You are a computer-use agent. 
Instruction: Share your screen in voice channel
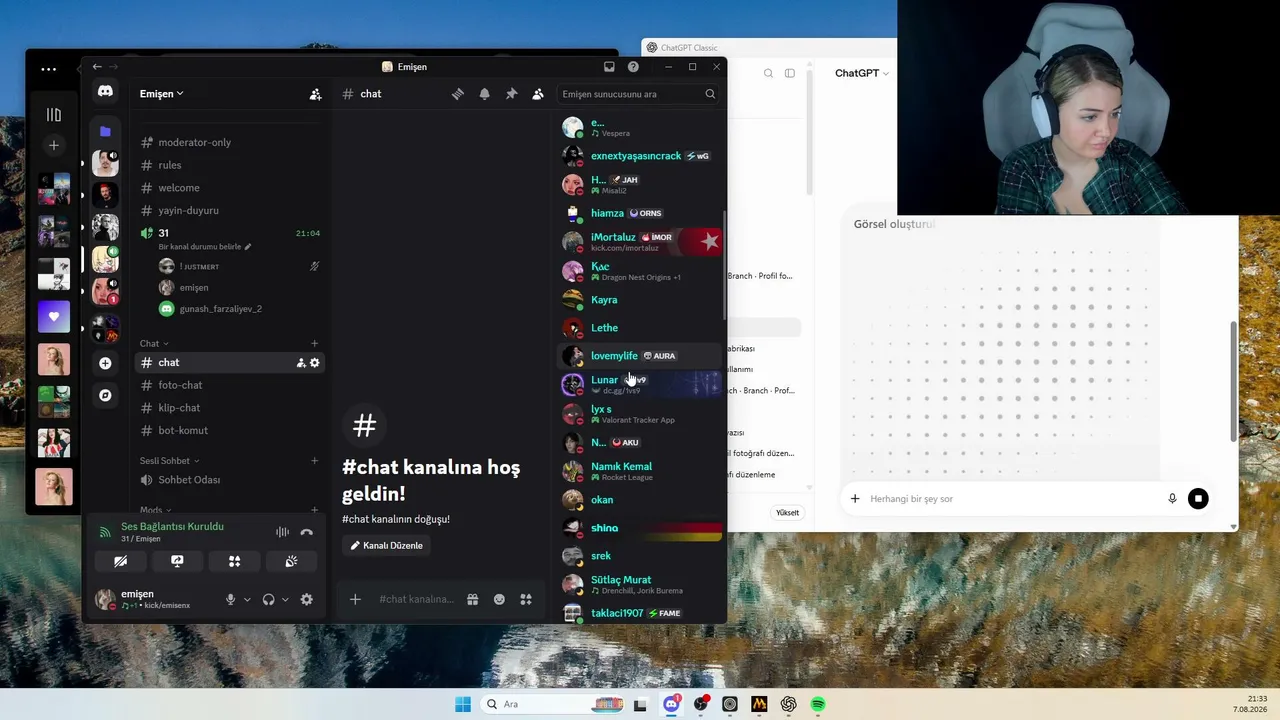click(x=177, y=562)
